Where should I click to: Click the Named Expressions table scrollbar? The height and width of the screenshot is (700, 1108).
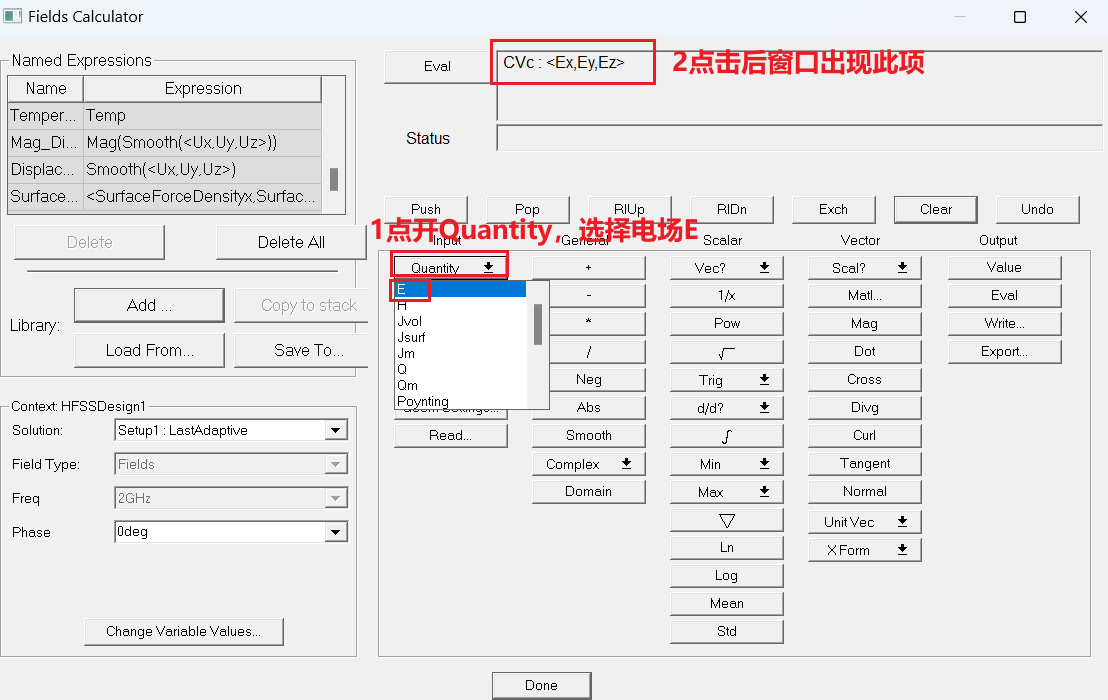[334, 179]
